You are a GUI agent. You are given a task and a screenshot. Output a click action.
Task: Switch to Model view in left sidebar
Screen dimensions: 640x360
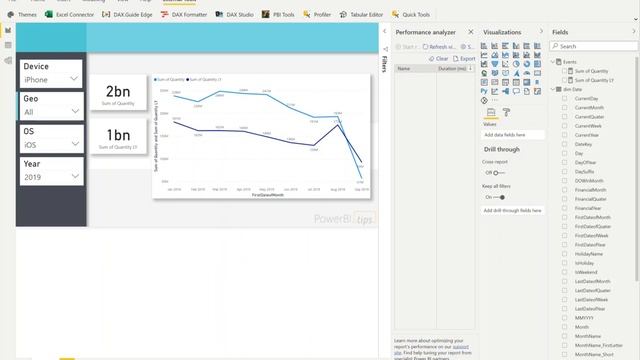(x=8, y=60)
